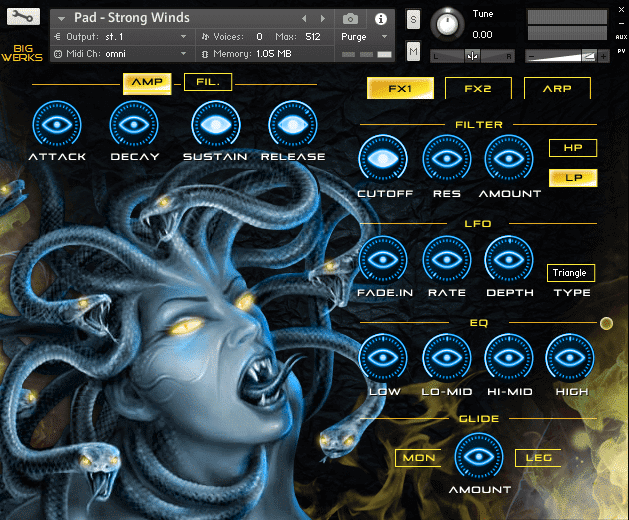Open the Midi Ch omni dropdown
The image size is (629, 520).
(124, 54)
